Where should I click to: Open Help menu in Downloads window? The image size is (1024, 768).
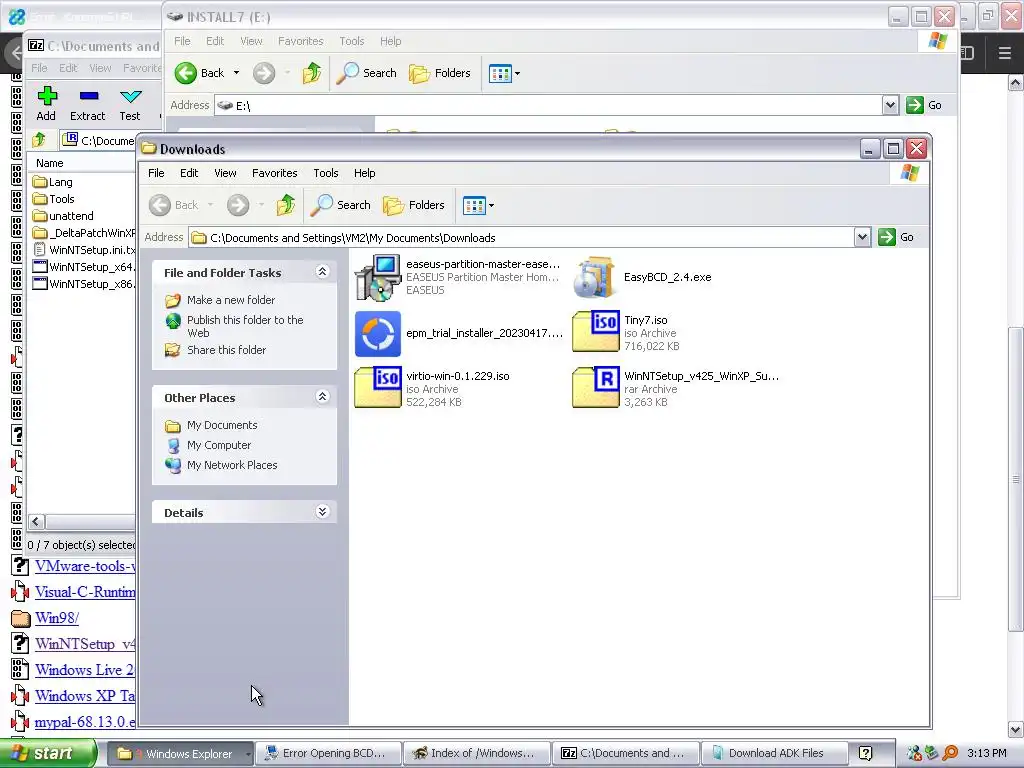[364, 173]
